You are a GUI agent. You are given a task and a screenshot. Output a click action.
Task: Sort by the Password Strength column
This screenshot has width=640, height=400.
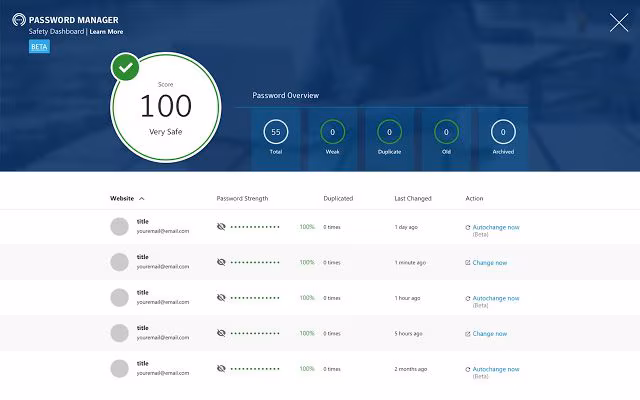coord(242,198)
